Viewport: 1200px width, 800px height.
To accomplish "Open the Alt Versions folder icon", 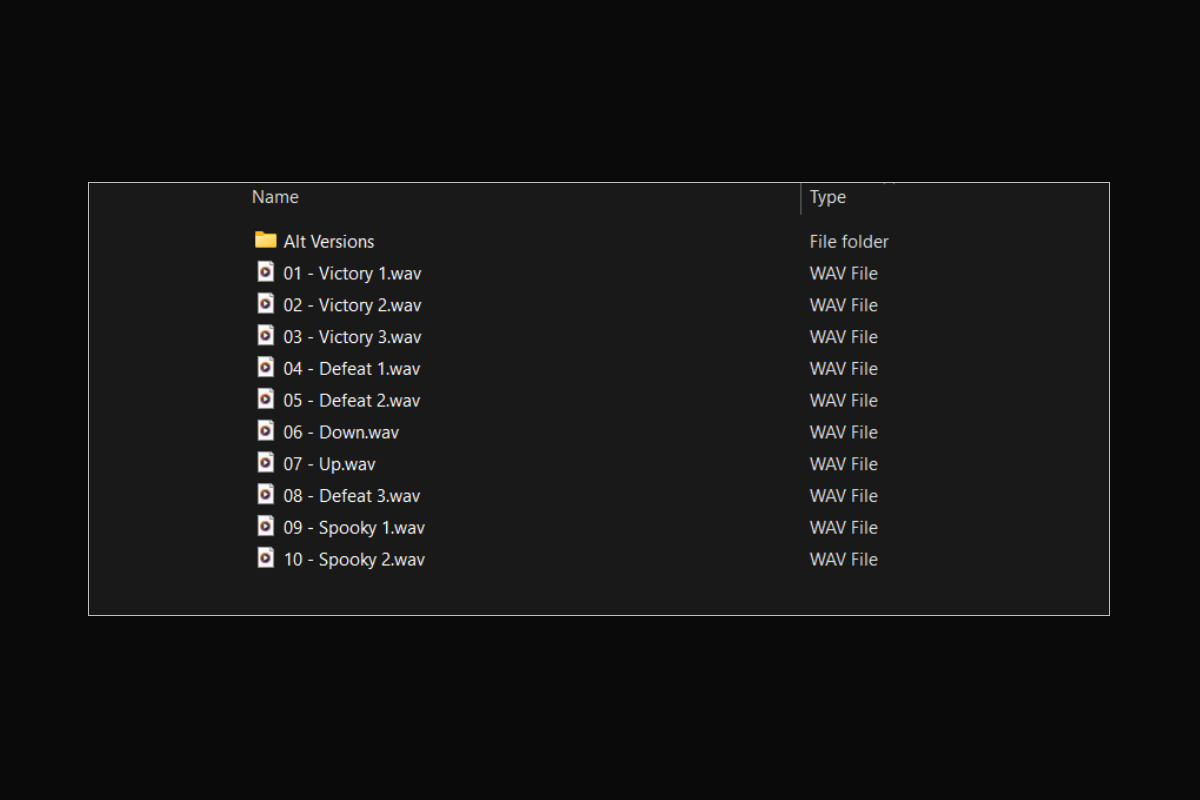I will pos(265,240).
